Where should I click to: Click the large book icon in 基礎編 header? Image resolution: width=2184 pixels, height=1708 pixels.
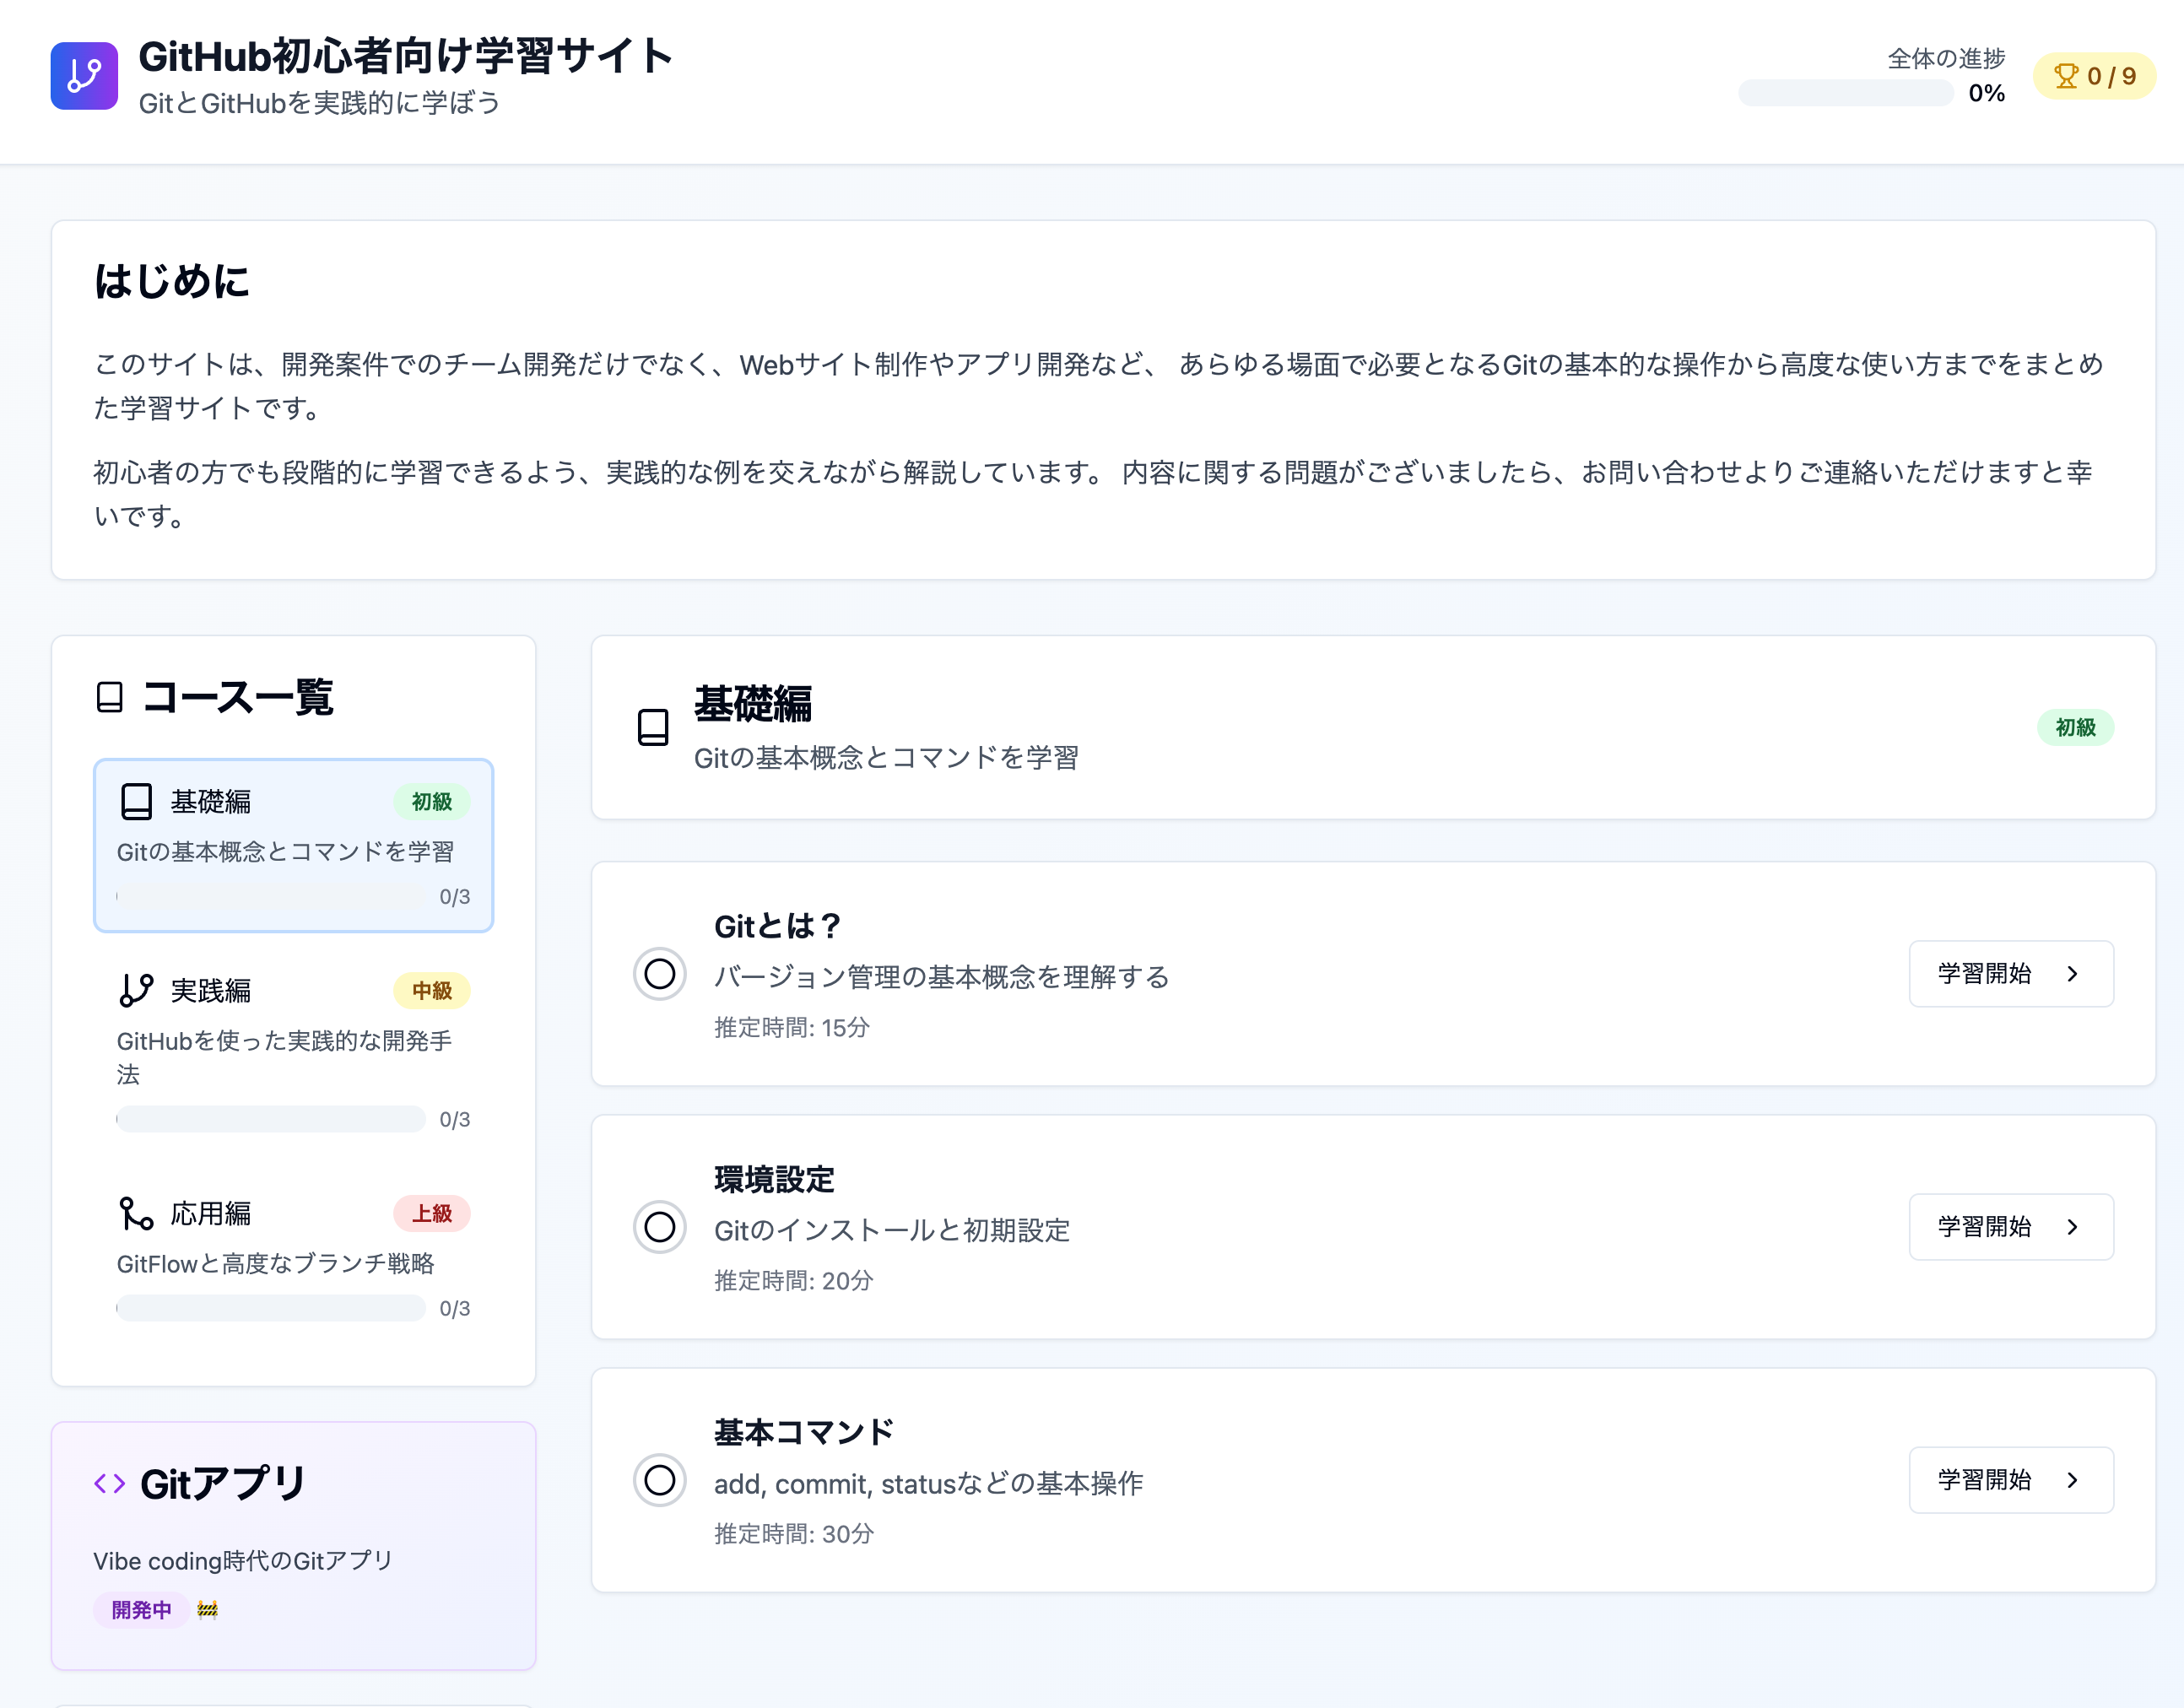coord(653,727)
